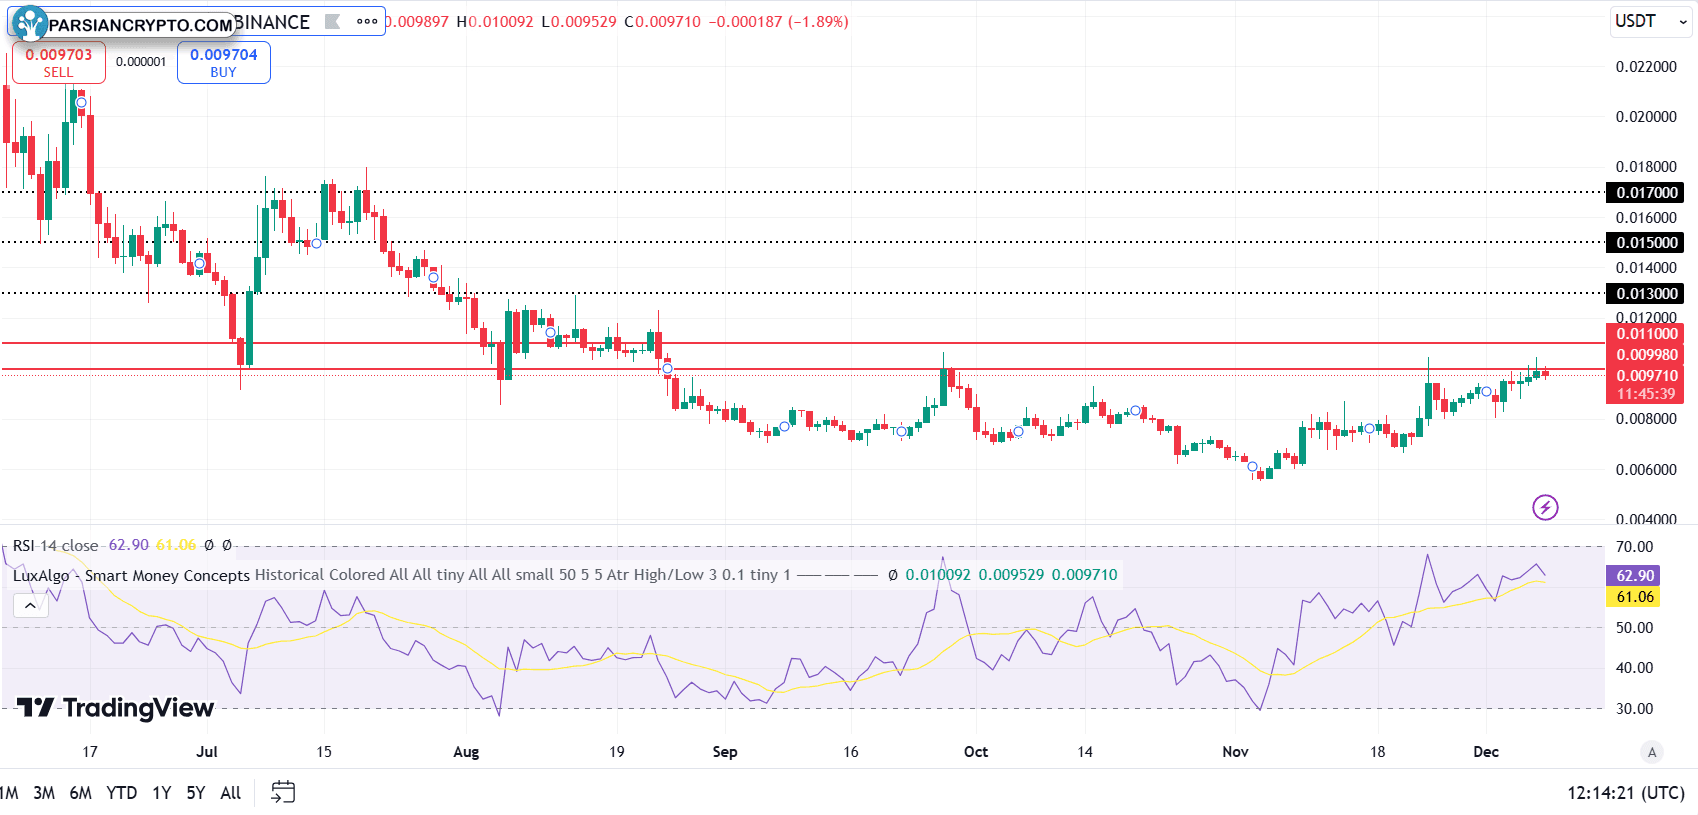
Task: Select the 5Y time range
Action: (195, 793)
